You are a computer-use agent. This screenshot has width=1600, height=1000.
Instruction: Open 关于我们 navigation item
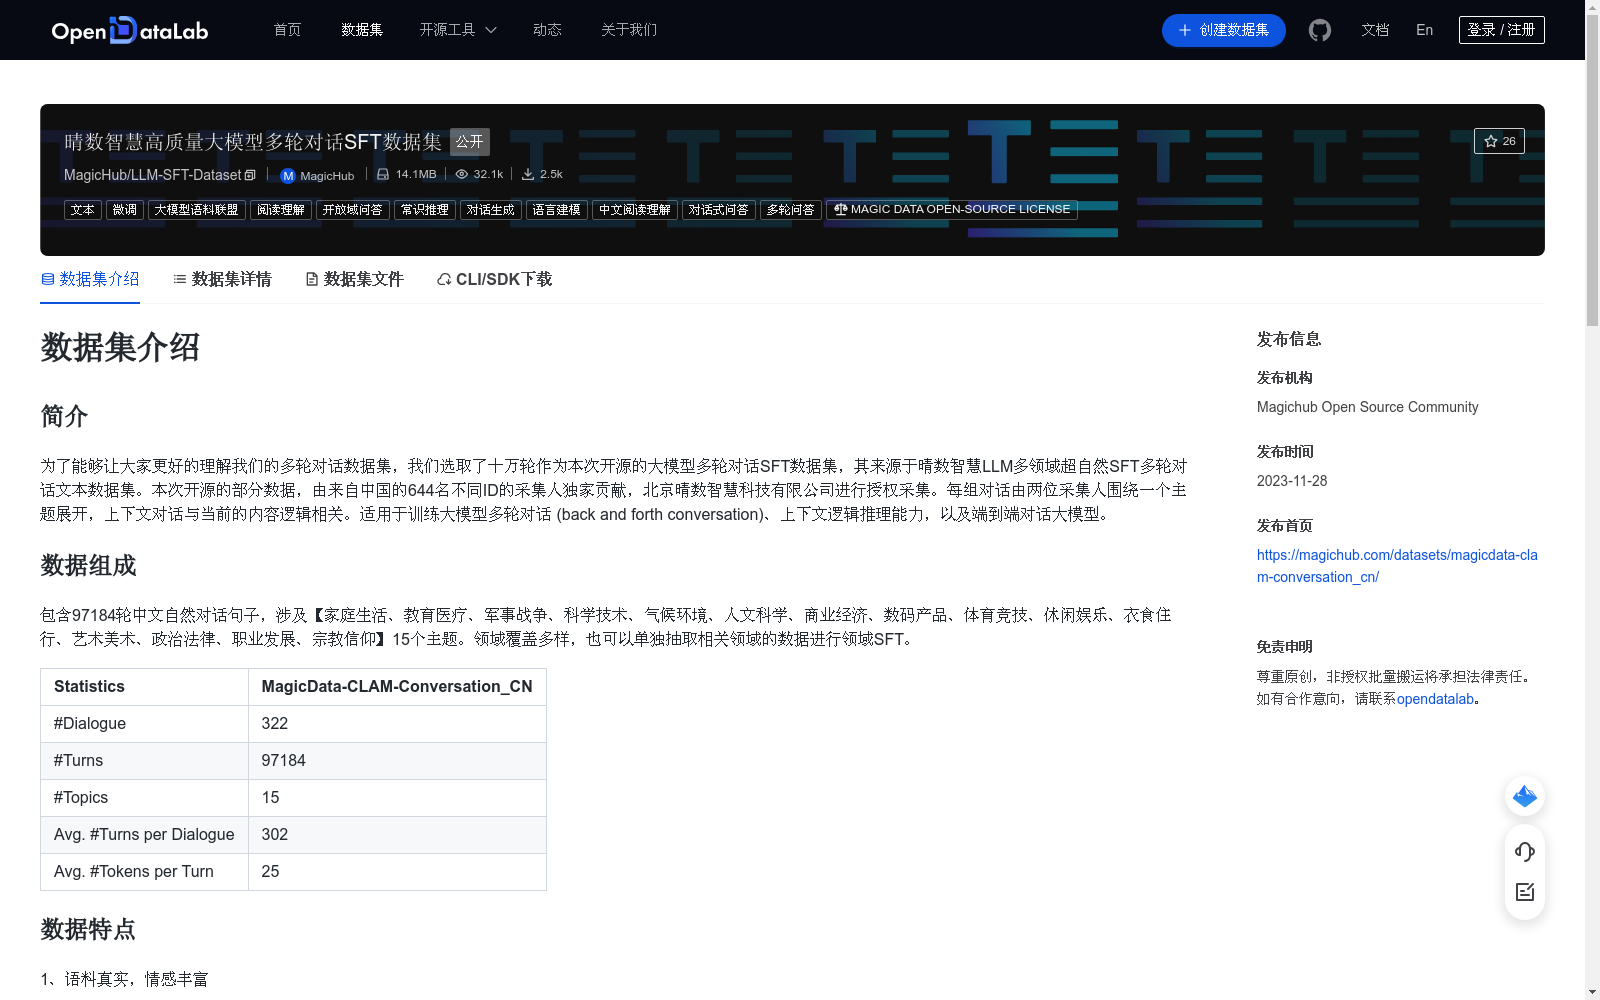629,30
